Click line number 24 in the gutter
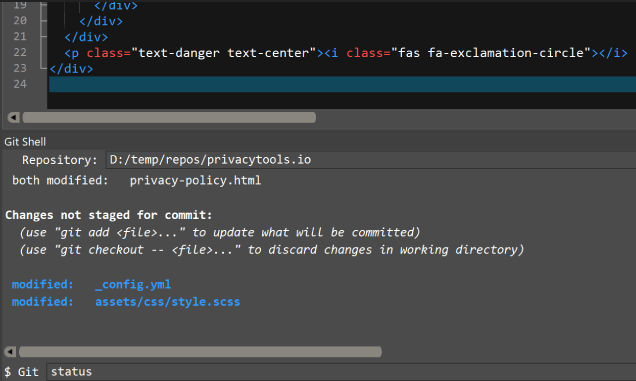This screenshot has width=636, height=381. (20, 84)
